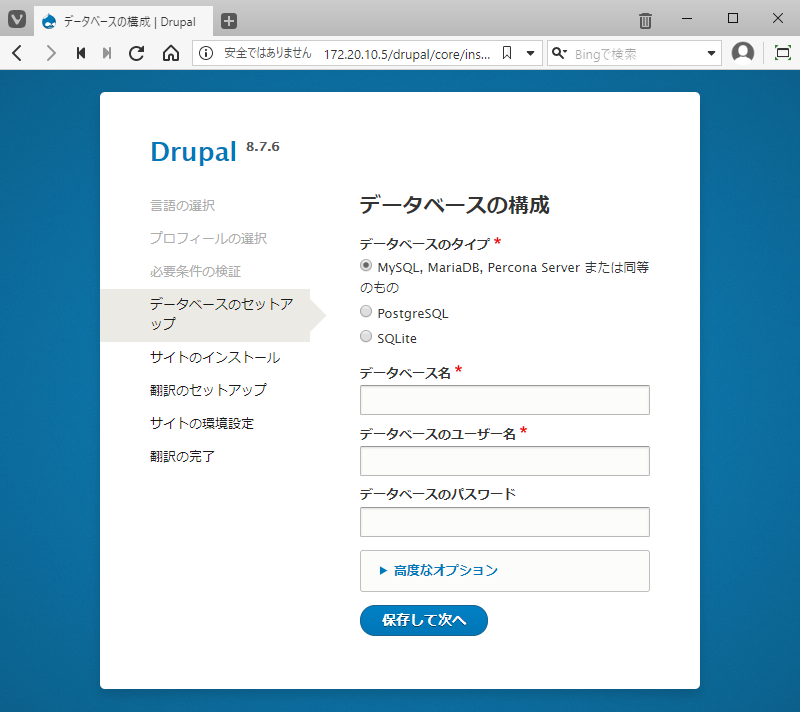Click the データベースのパスワード input field
The width and height of the screenshot is (800, 712).
pyautogui.click(x=505, y=522)
